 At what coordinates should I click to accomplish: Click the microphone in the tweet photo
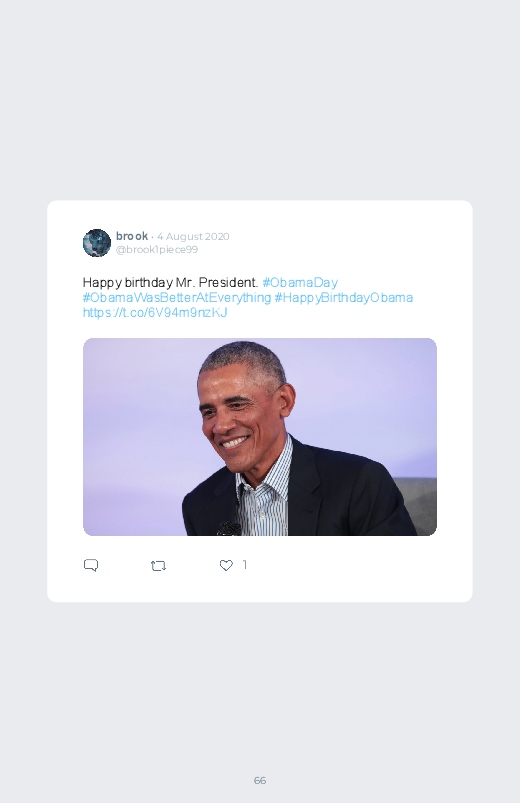click(x=228, y=529)
